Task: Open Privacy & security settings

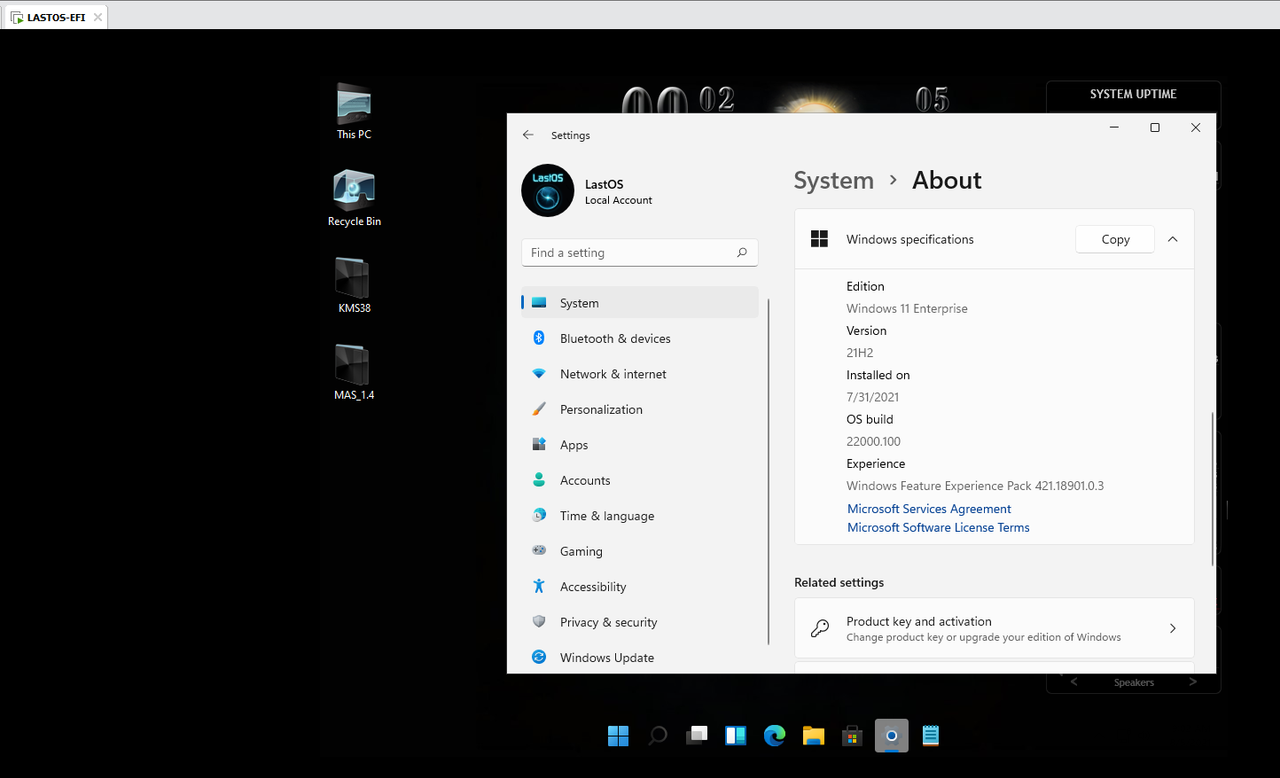Action: click(x=640, y=622)
